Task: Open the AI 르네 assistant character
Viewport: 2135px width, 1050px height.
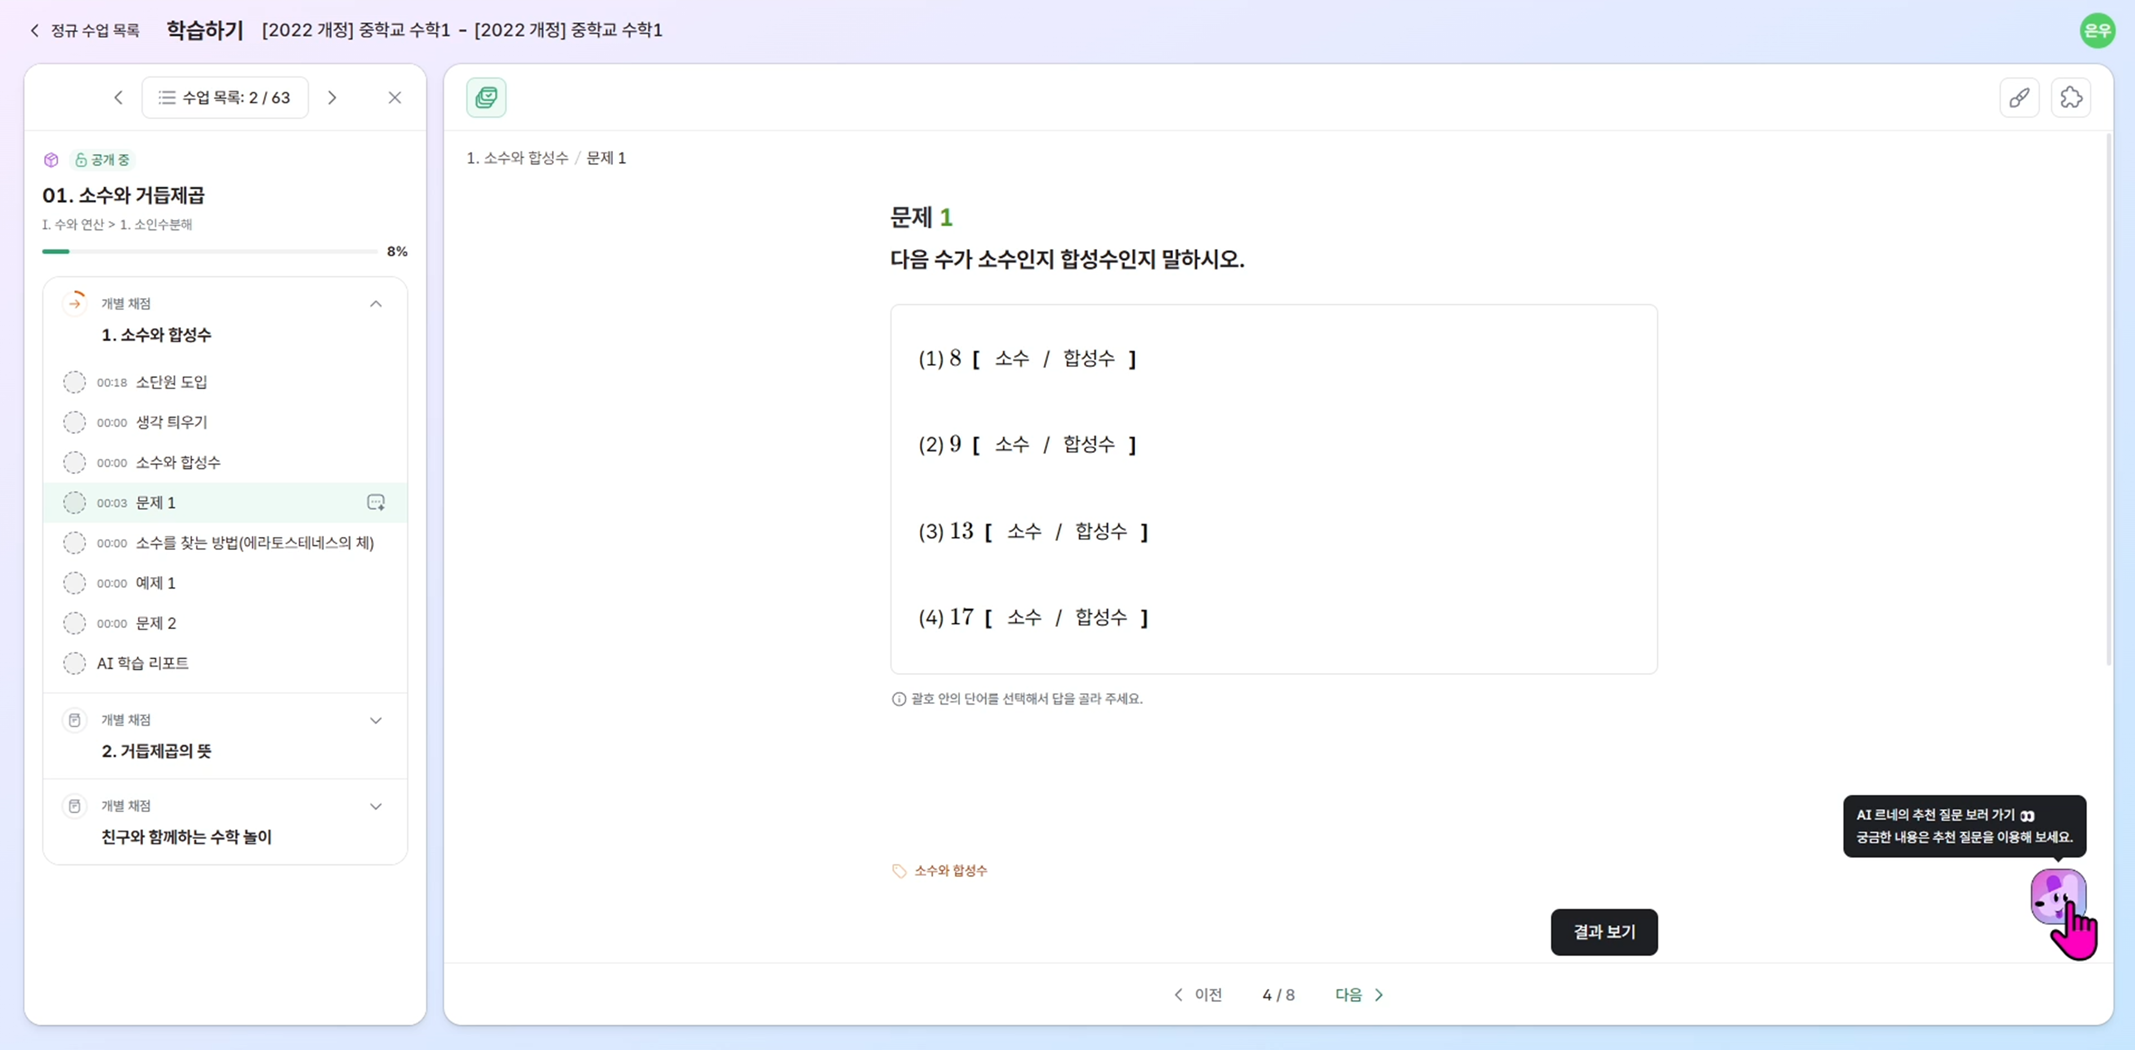Action: pyautogui.click(x=2058, y=895)
